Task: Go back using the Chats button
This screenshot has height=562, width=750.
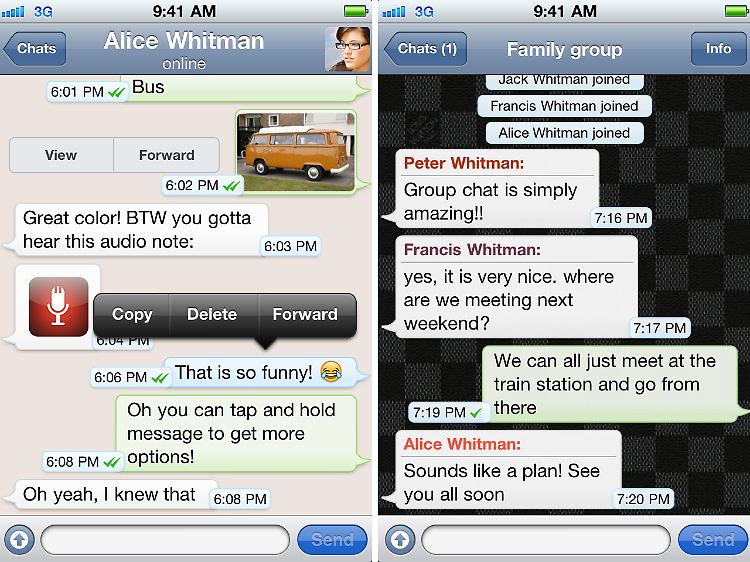Action: pyautogui.click(x=34, y=49)
